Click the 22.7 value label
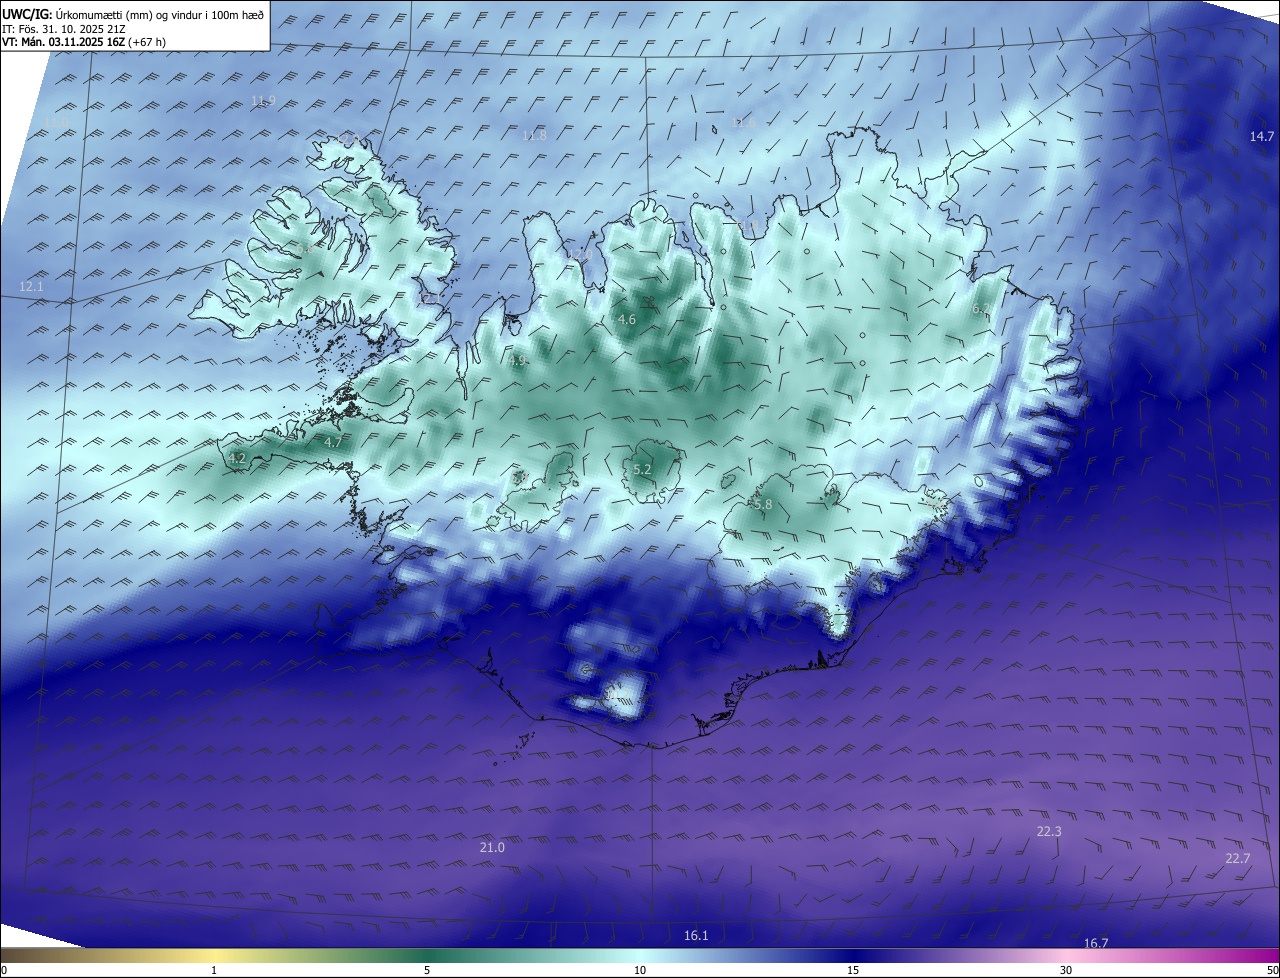1280x978 pixels. click(x=1237, y=859)
